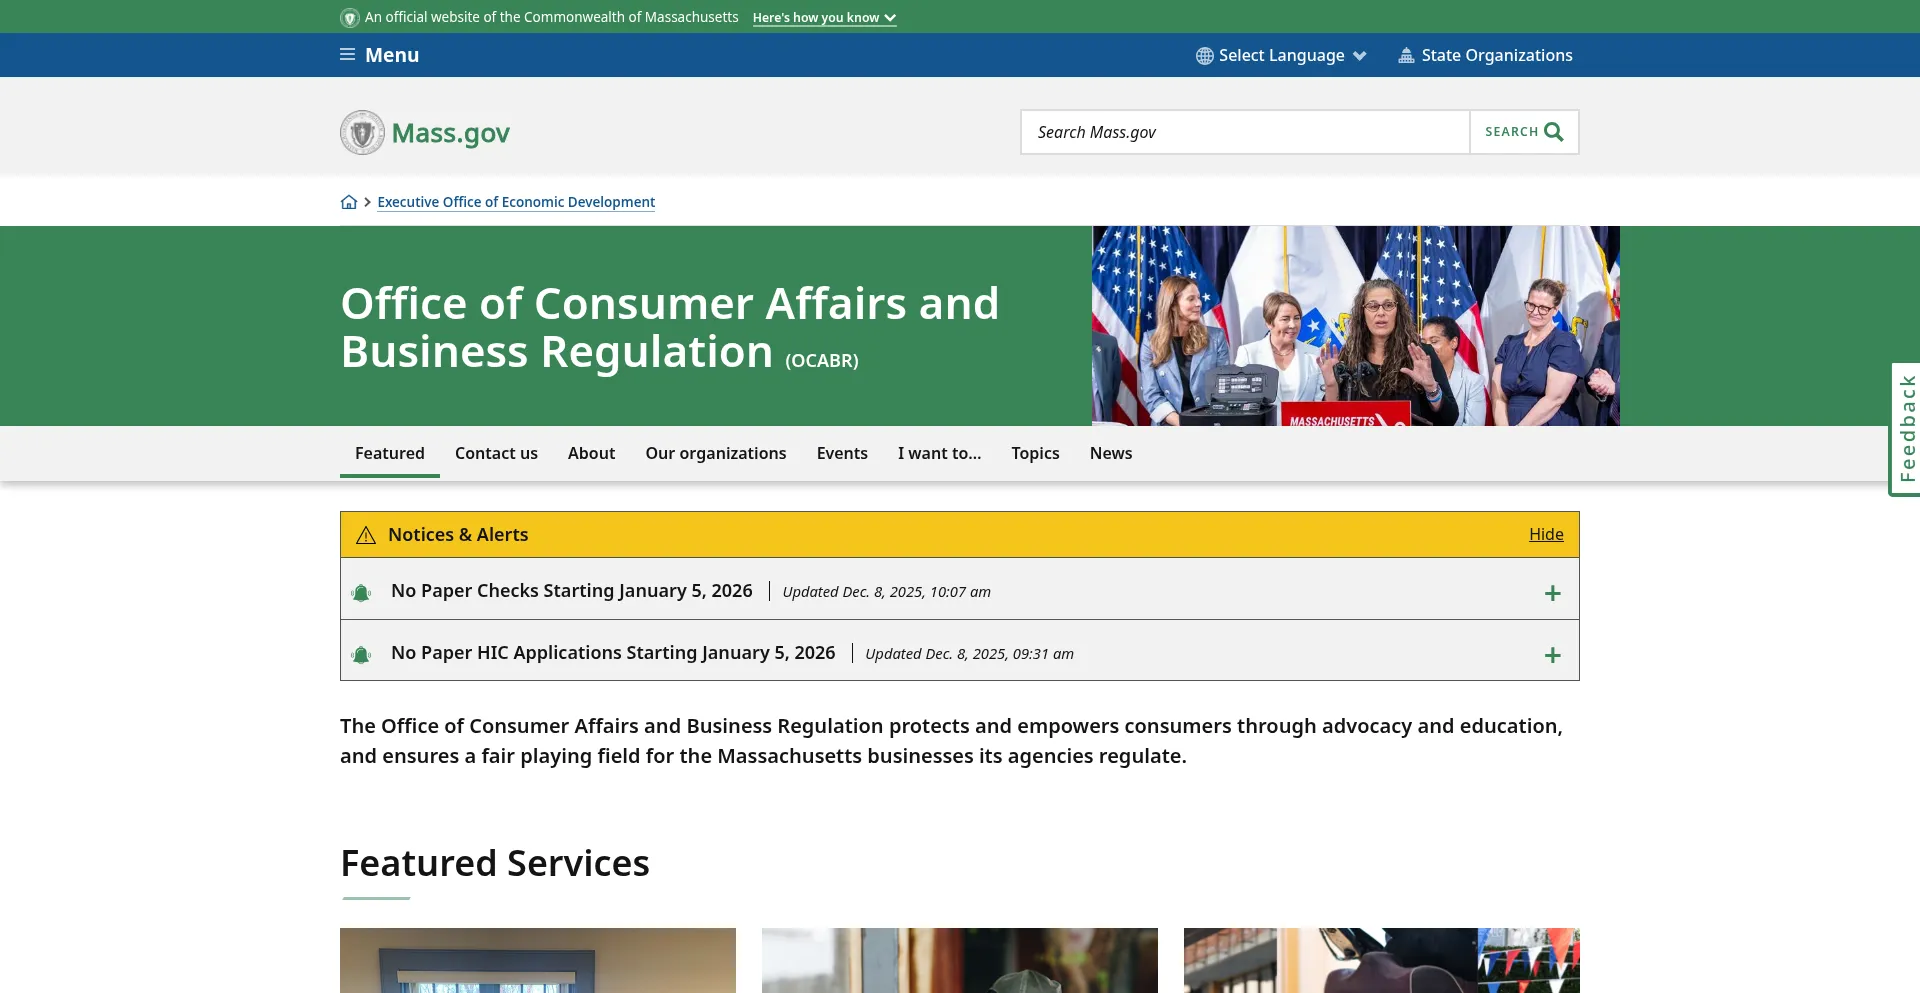Image resolution: width=1920 pixels, height=993 pixels.
Task: Open the Feedback side tab
Action: tap(1906, 428)
